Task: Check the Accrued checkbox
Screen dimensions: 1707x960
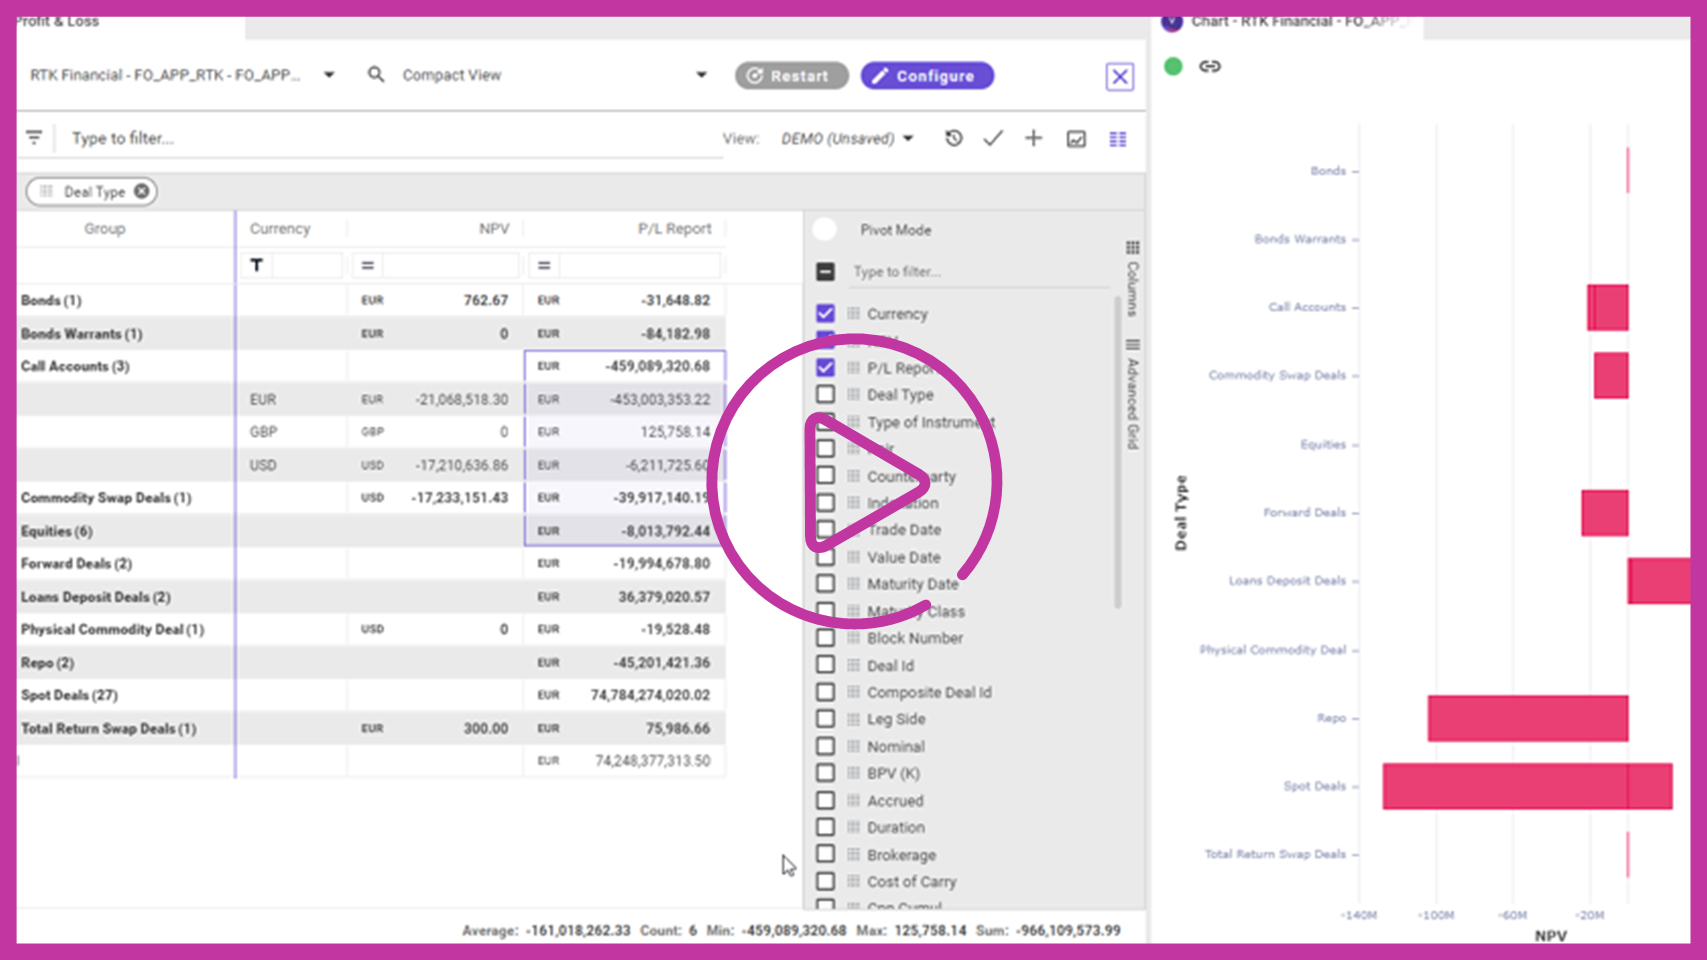Action: [825, 801]
